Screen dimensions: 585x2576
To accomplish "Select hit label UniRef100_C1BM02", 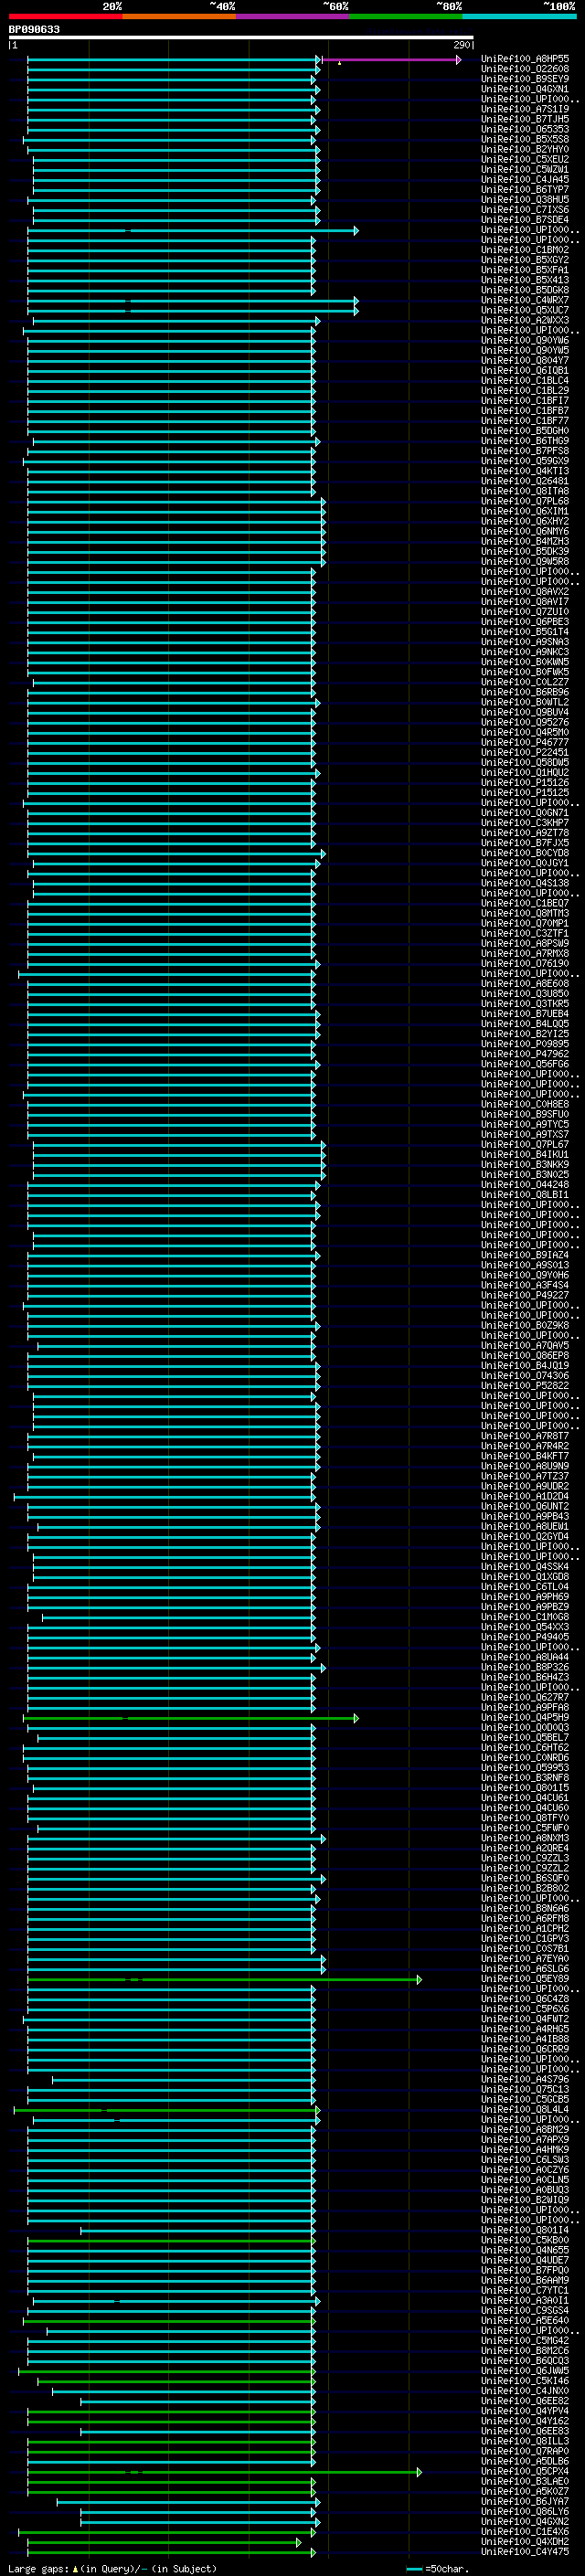I will [x=524, y=250].
